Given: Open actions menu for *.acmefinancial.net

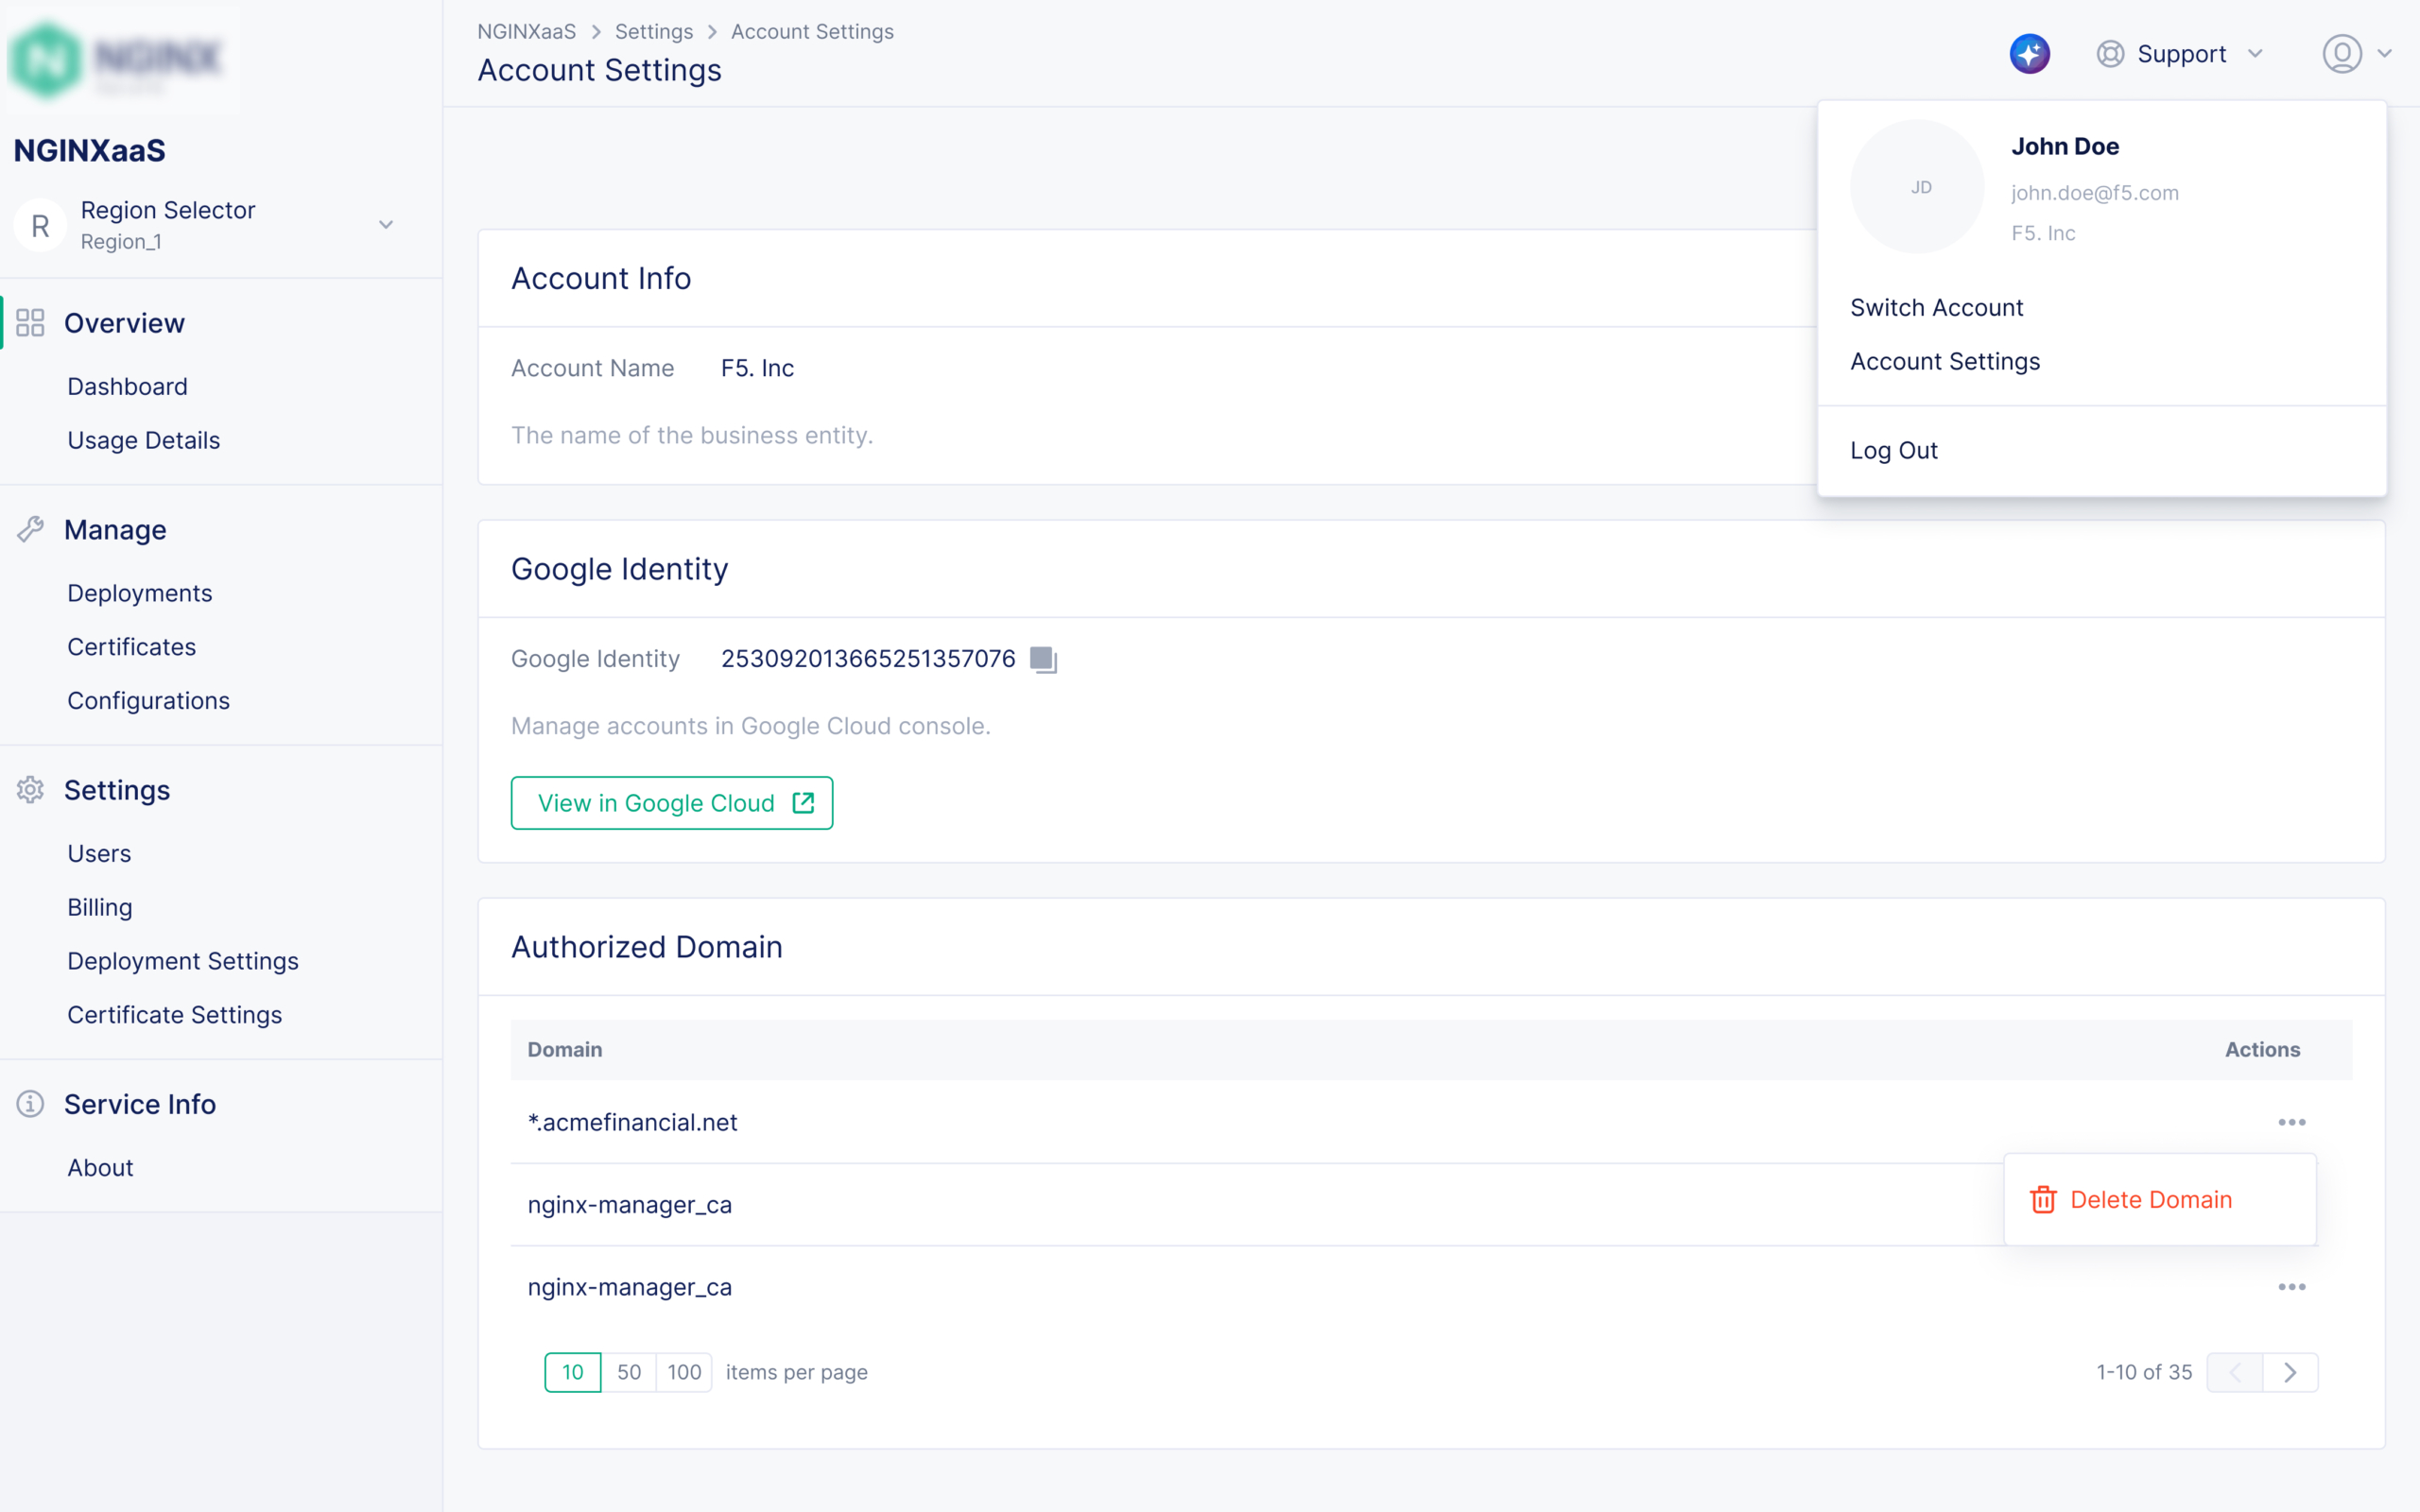Looking at the screenshot, I should [2291, 1122].
